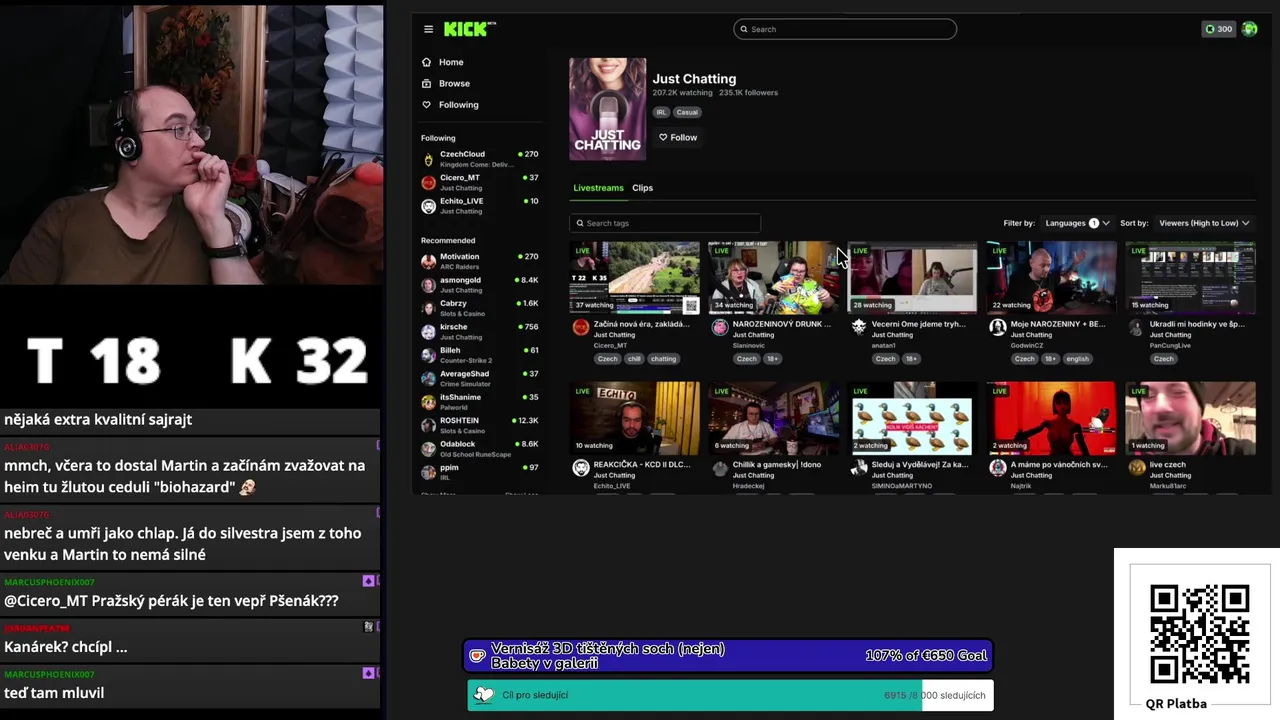Screen dimensions: 1280x720
Task: Open Billeh avatar in Recommended list
Action: point(428,355)
